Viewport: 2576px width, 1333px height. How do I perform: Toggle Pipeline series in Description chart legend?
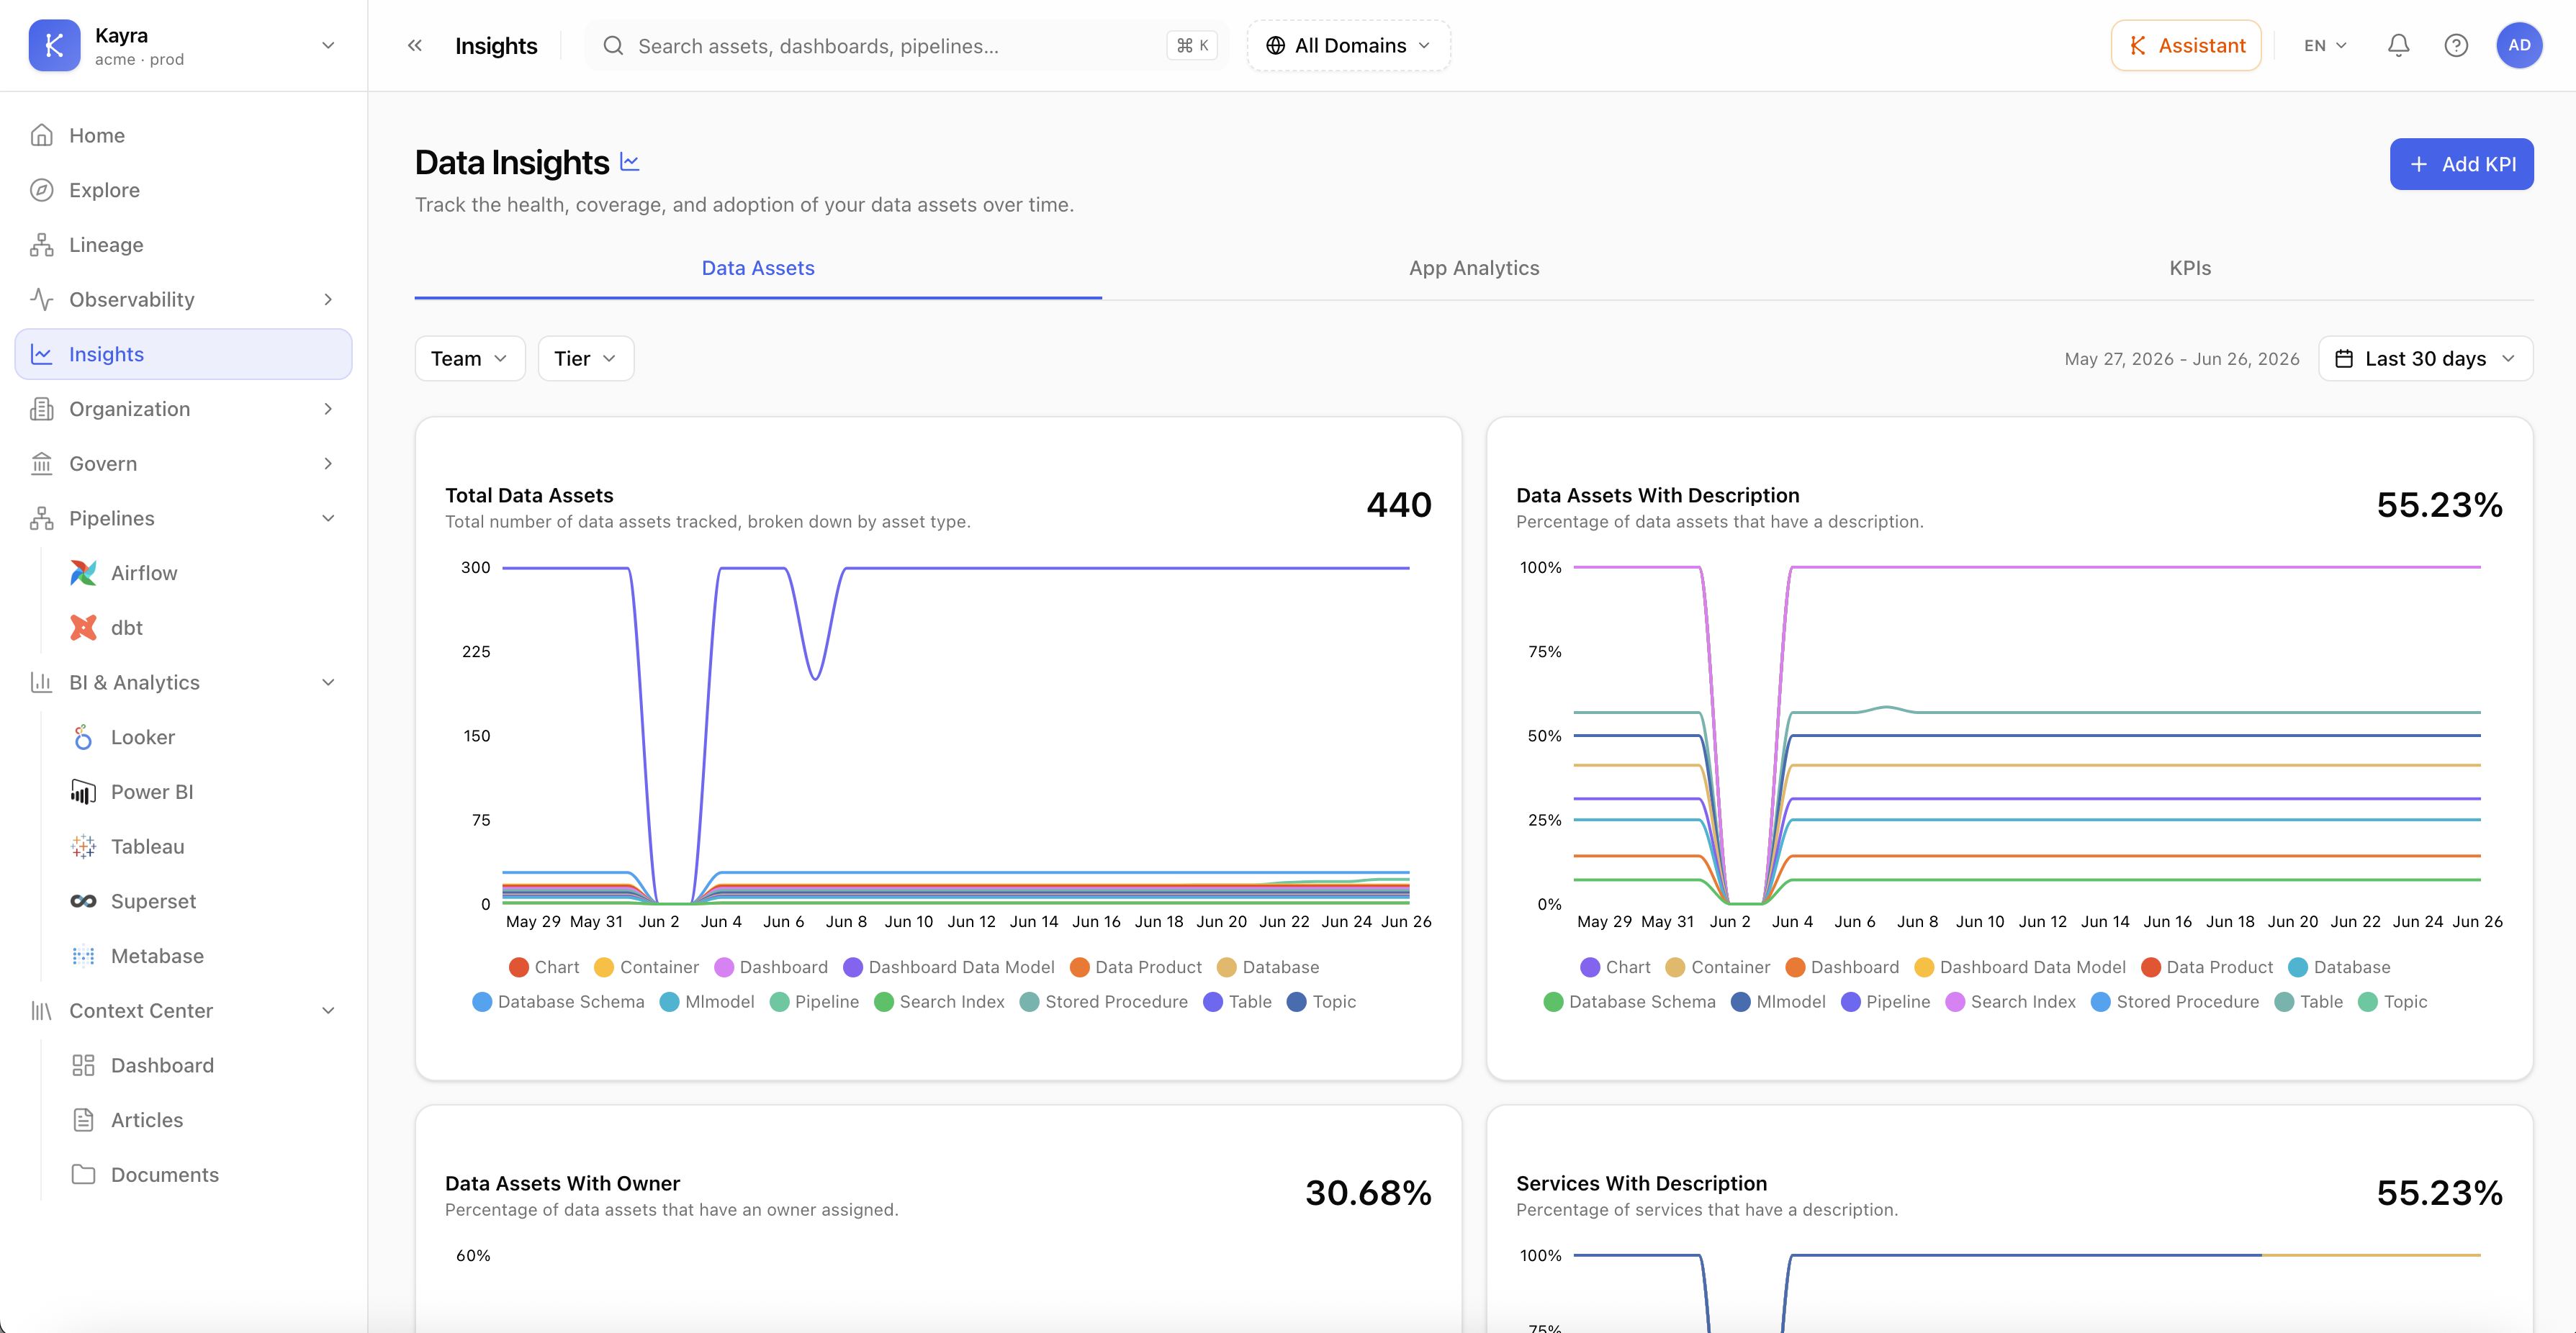[x=1885, y=1002]
